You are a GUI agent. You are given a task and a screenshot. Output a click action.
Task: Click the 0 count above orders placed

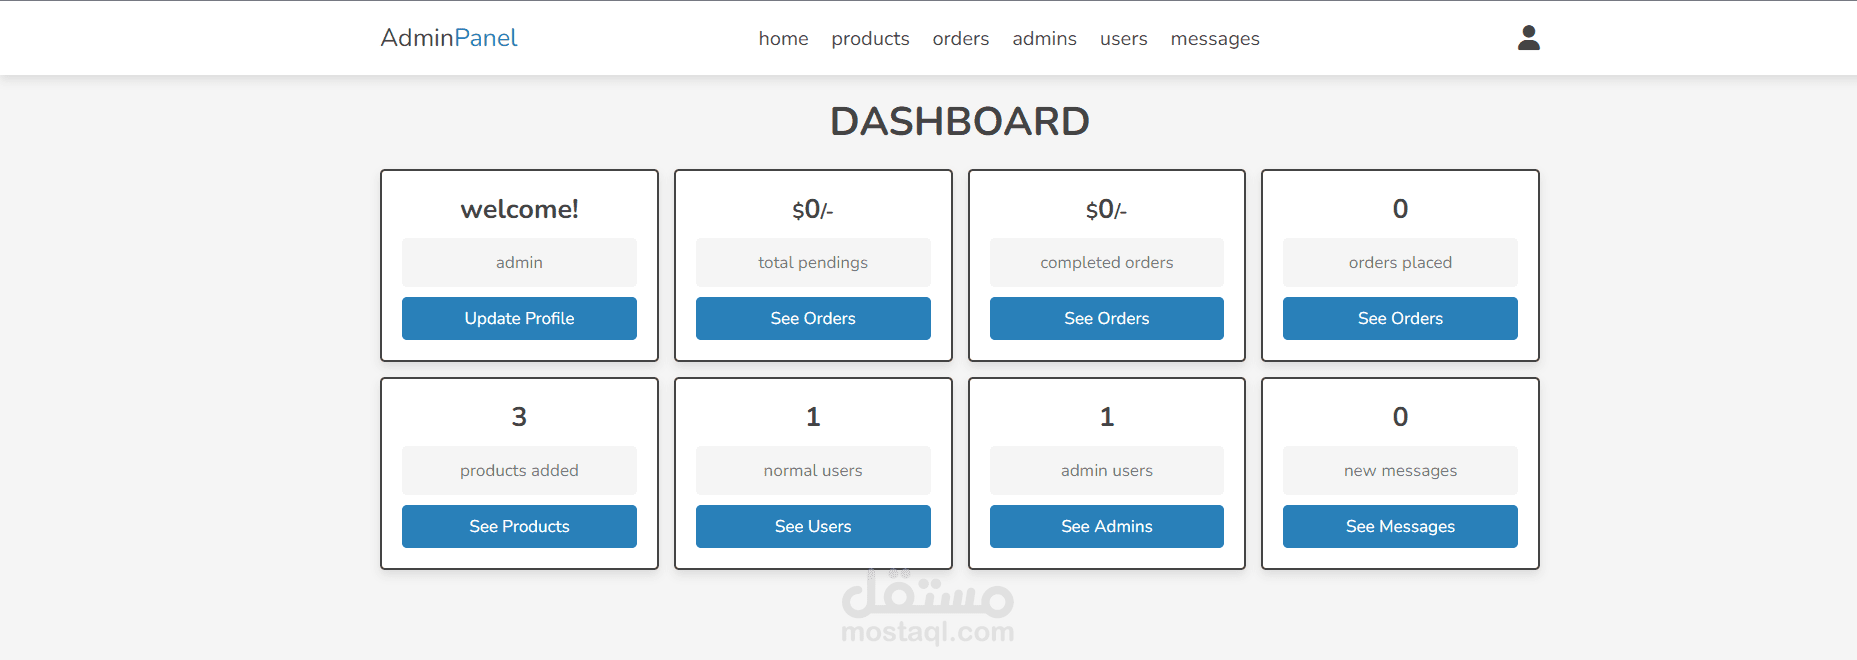click(1400, 209)
